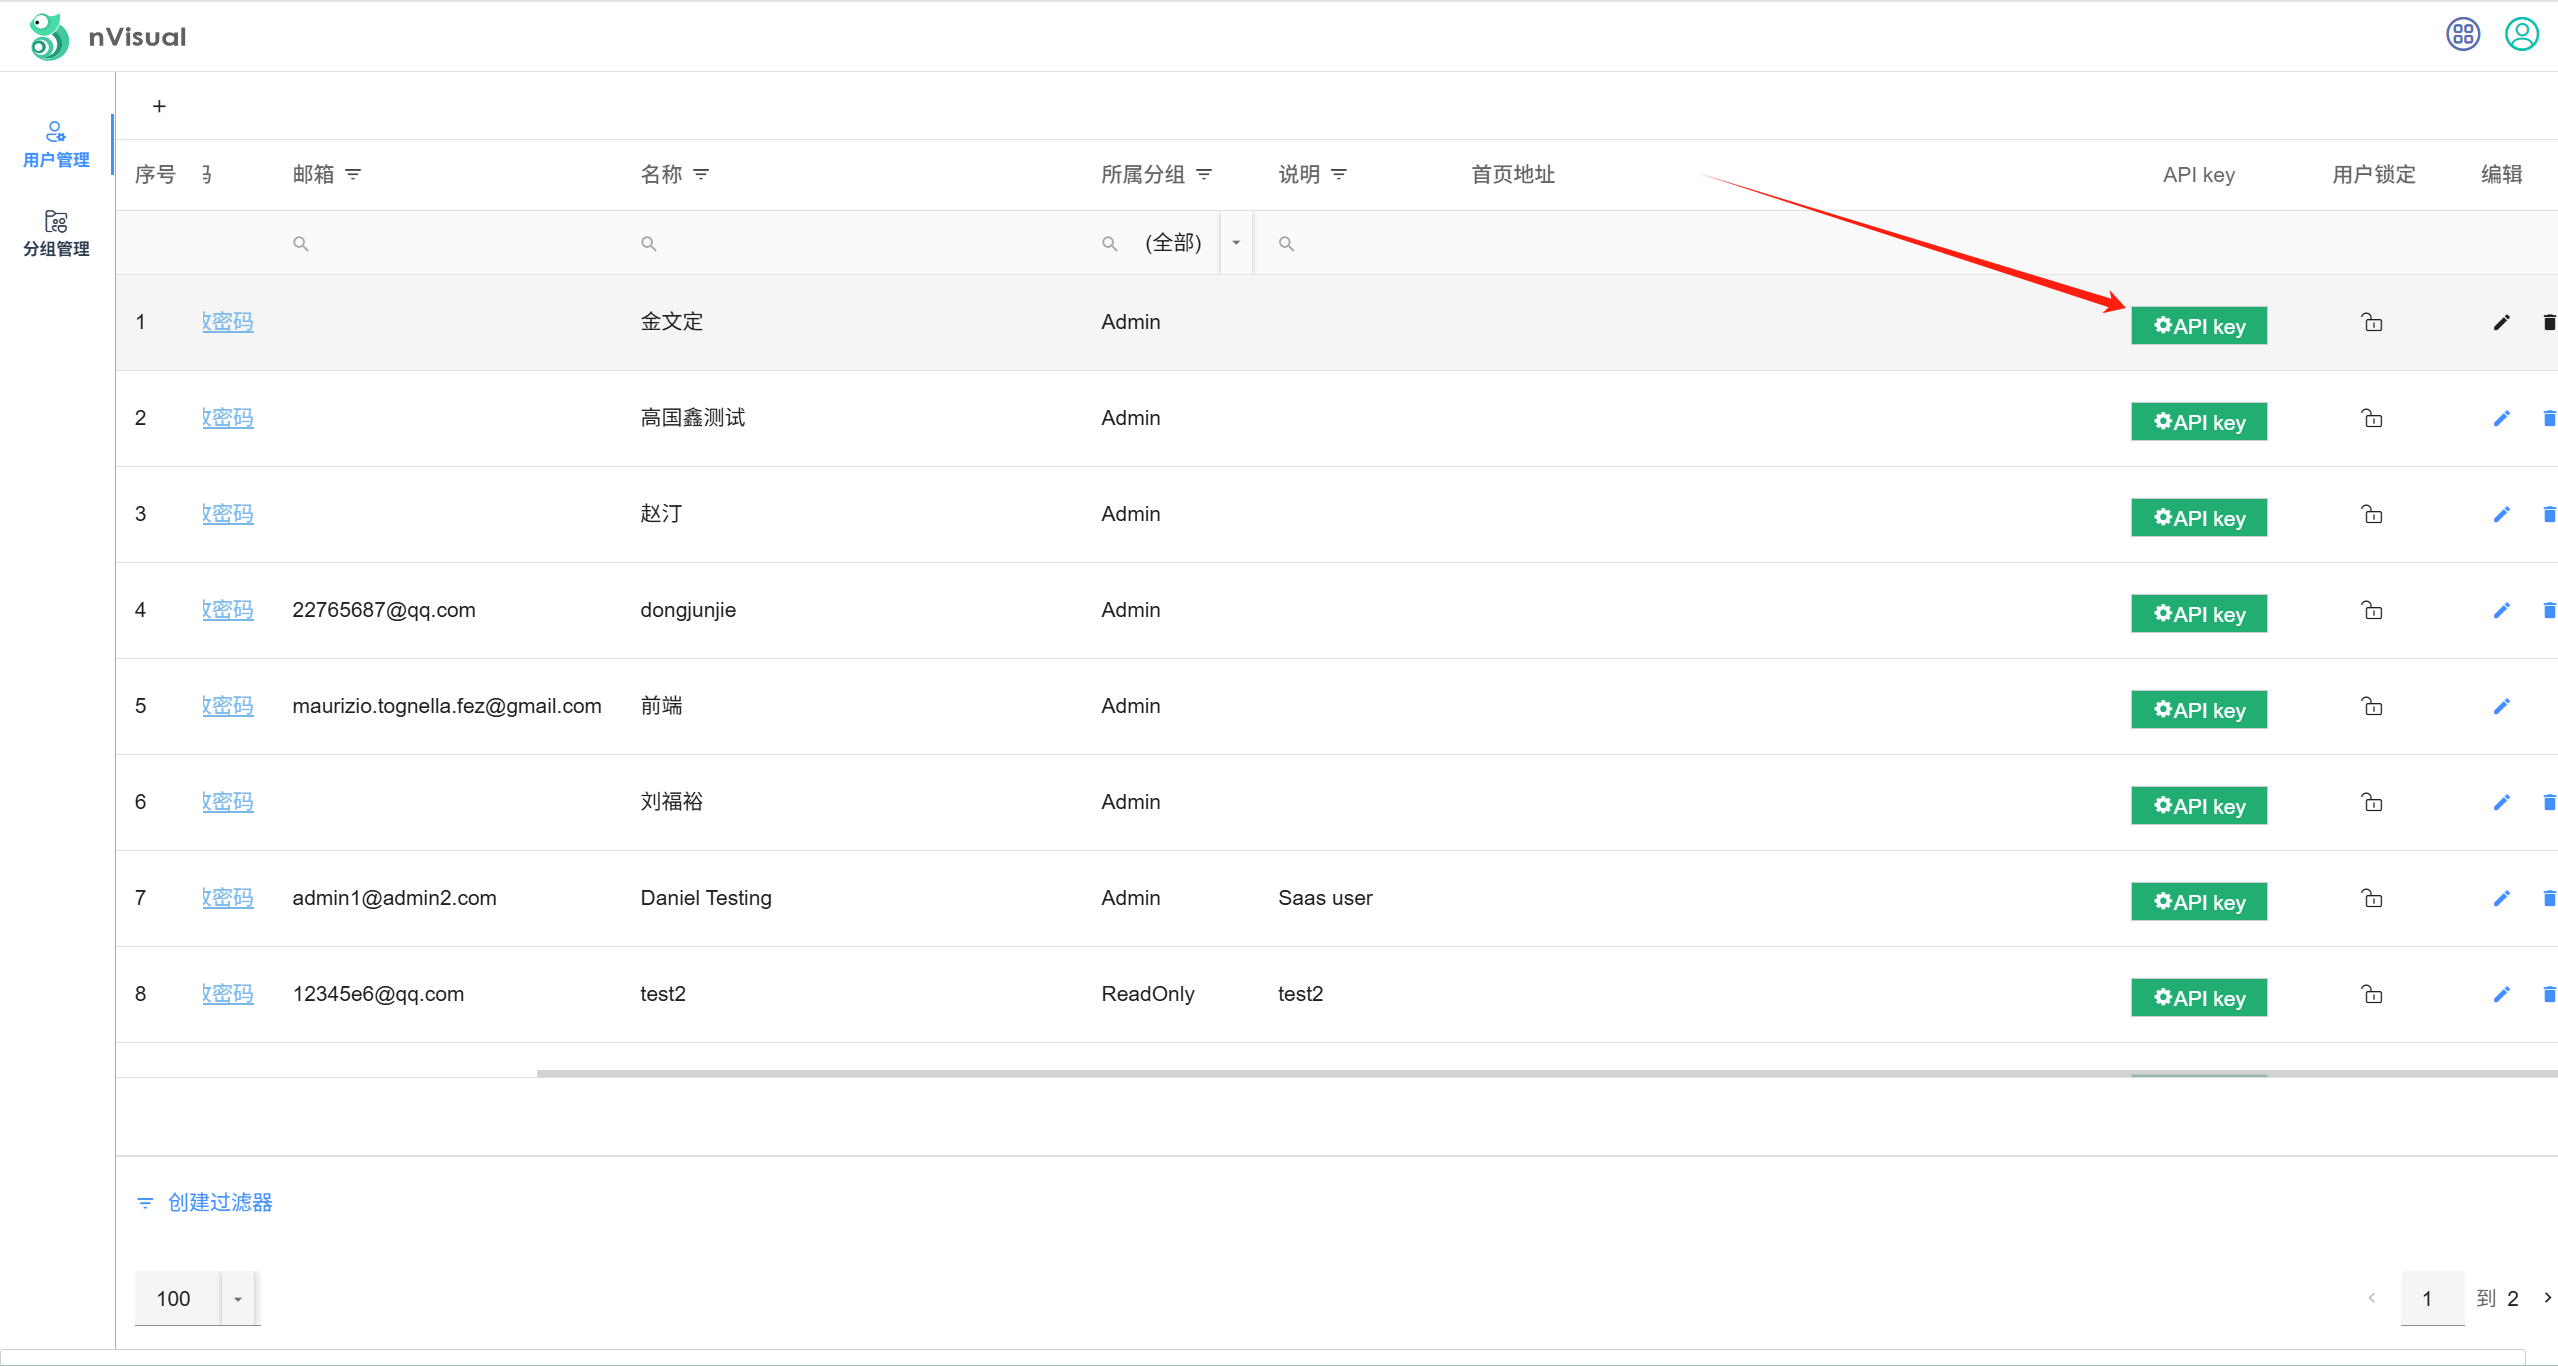This screenshot has height=1366, width=2558.
Task: Delete user 高国鑫测试 with trash icon
Action: pos(2548,418)
